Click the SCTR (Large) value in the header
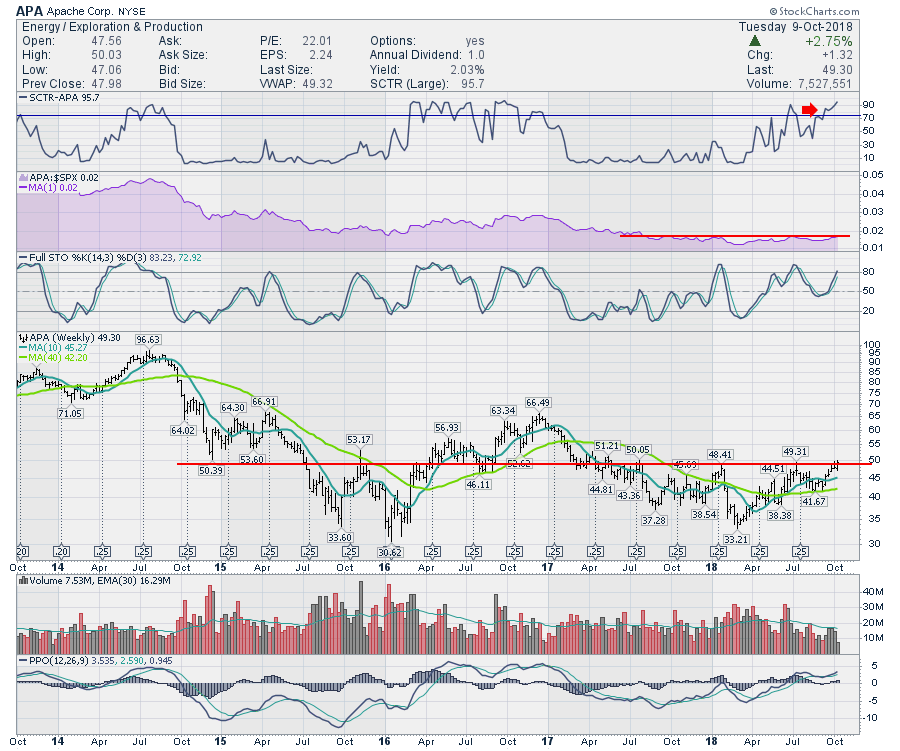Viewport: 900px width, 751px height. click(473, 84)
